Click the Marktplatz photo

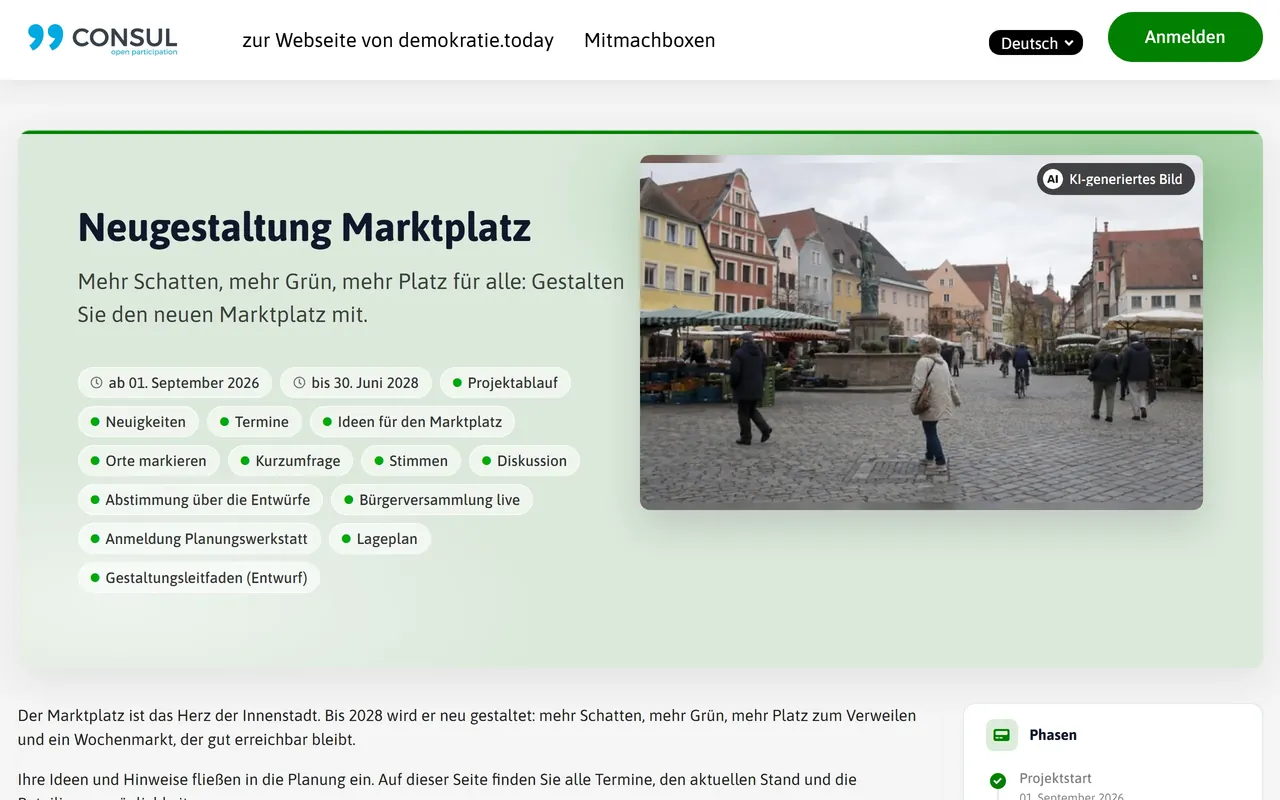click(921, 332)
